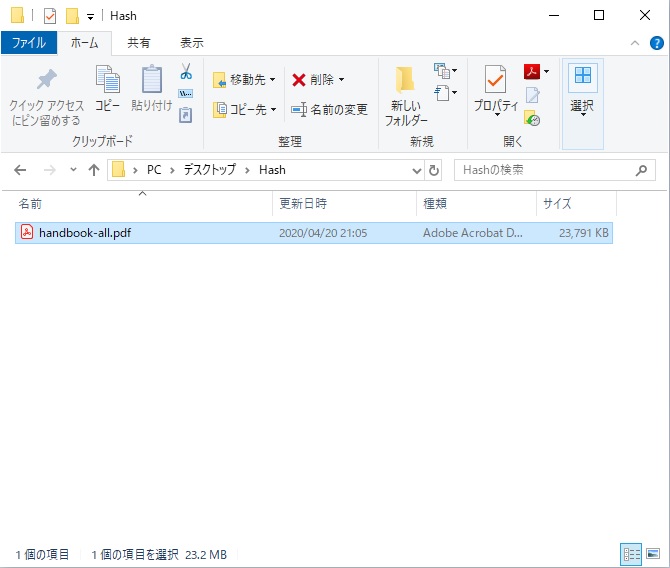Click the date 2020/04/20 21:05
Screen dimensions: 670x568
click(x=323, y=233)
